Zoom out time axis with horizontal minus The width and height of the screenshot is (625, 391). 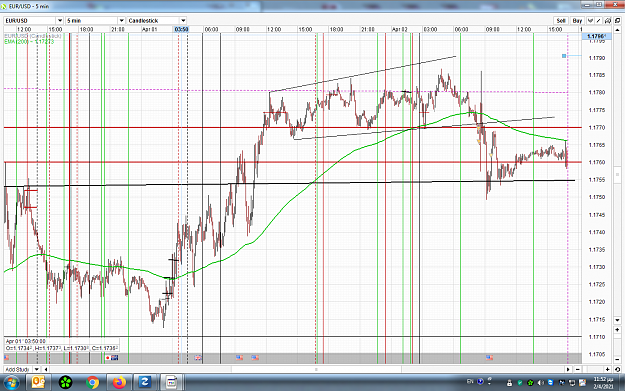point(578,369)
